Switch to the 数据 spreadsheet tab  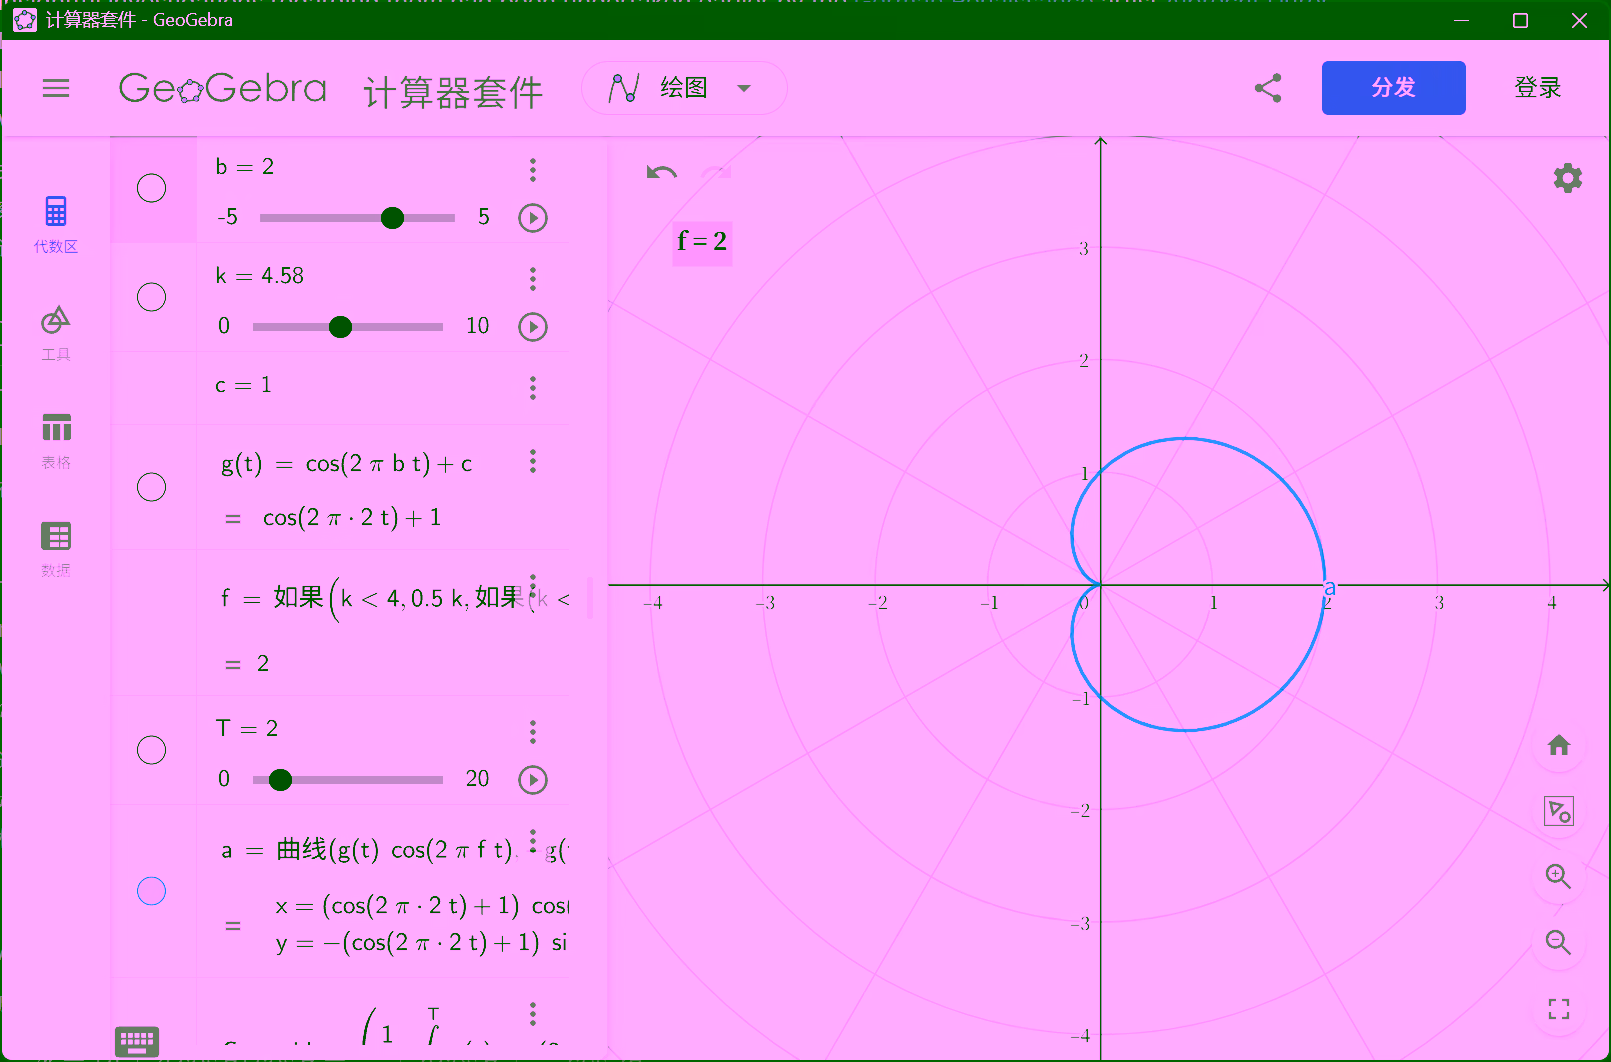(56, 549)
